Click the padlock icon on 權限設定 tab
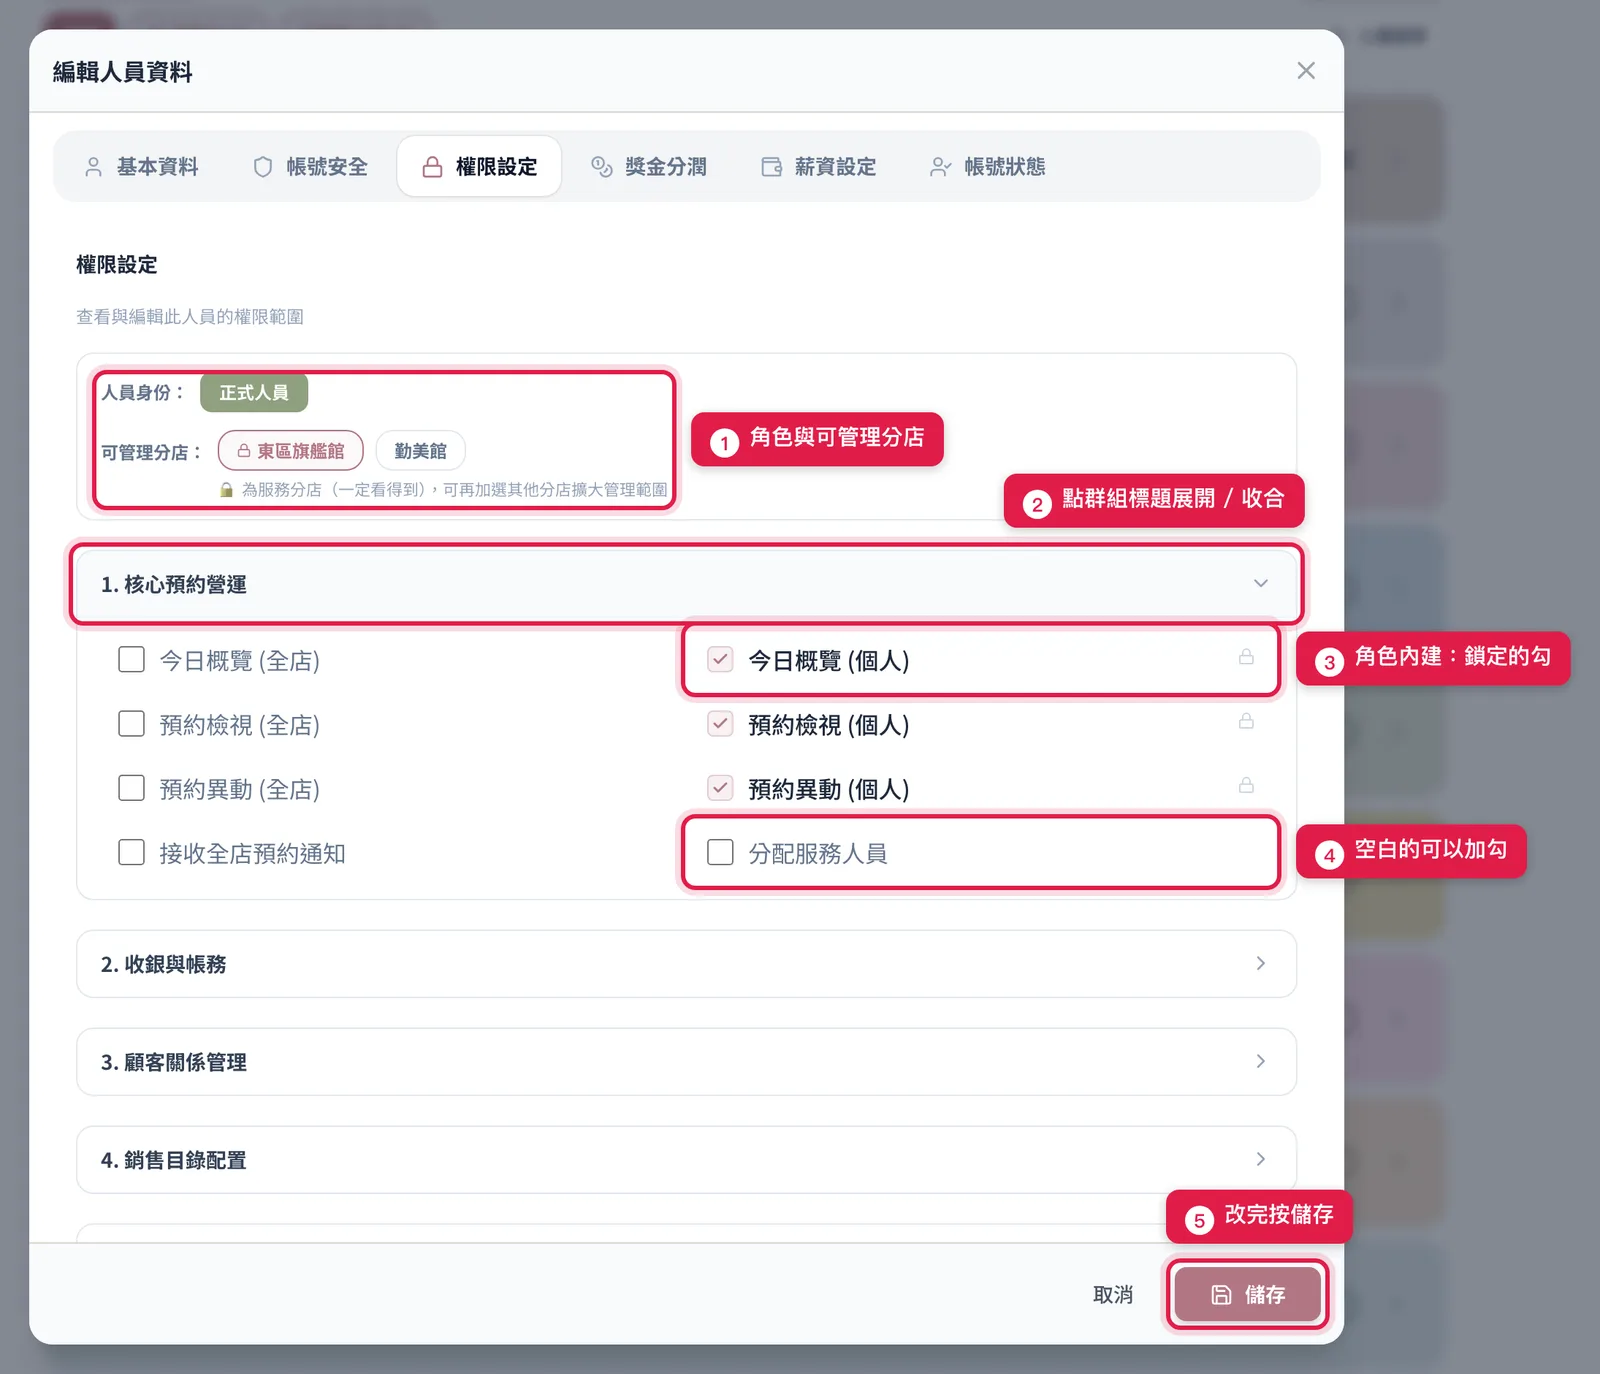This screenshot has height=1374, width=1600. tap(432, 167)
